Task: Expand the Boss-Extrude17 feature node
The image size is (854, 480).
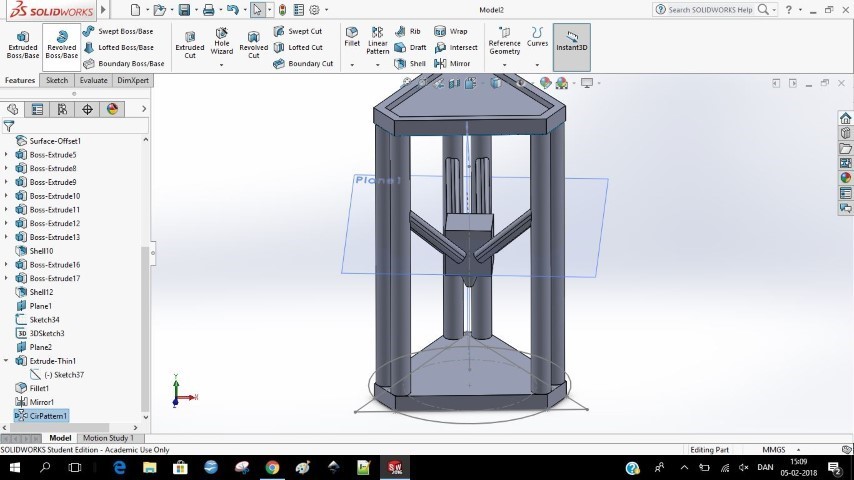Action: click(6, 278)
